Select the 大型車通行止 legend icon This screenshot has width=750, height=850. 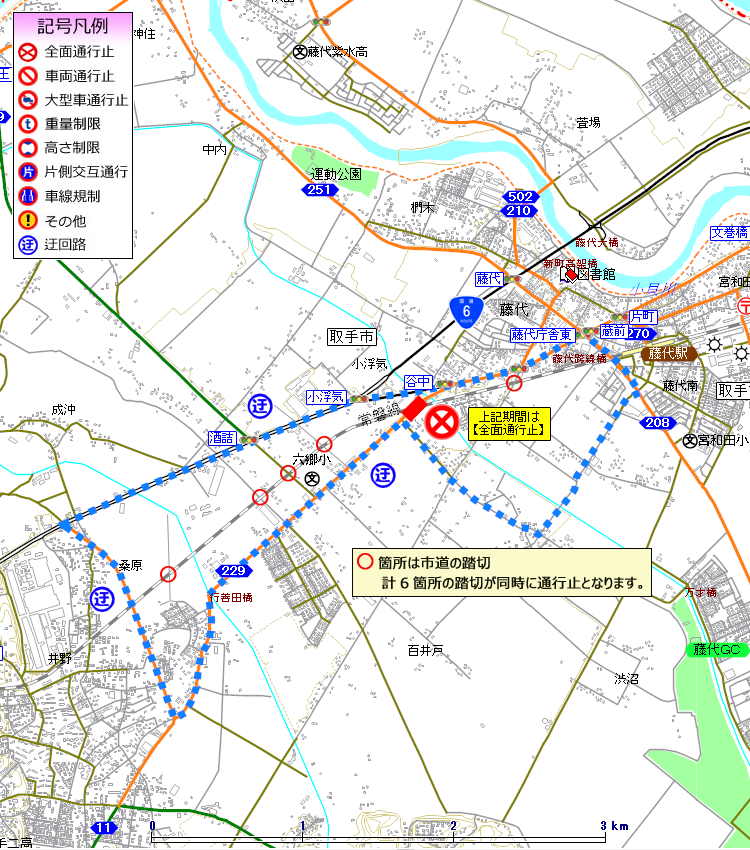pos(28,100)
